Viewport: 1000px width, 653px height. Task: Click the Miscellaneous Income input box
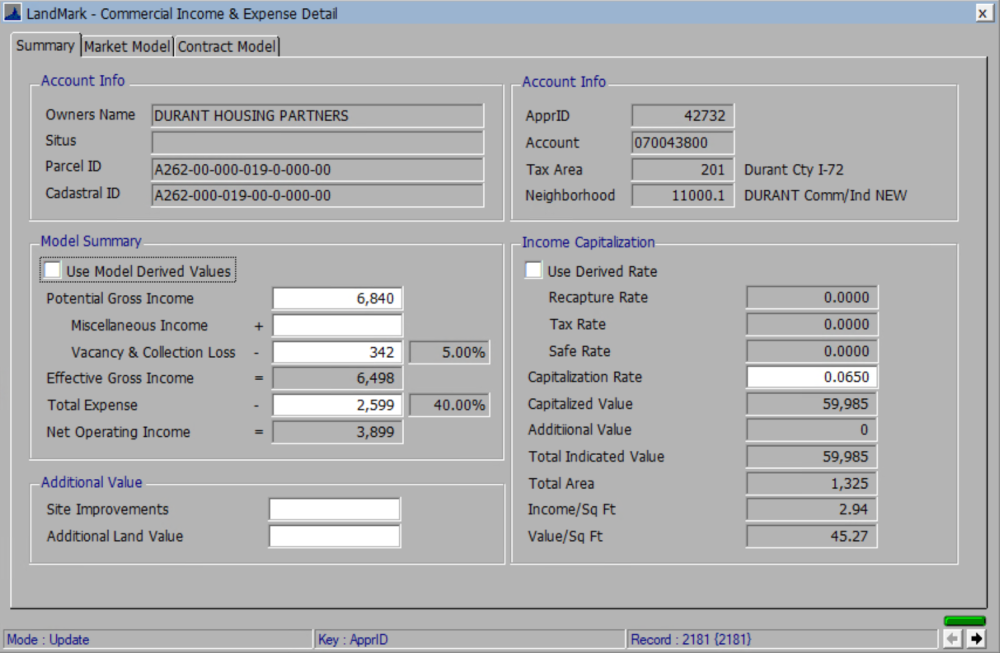pos(336,325)
